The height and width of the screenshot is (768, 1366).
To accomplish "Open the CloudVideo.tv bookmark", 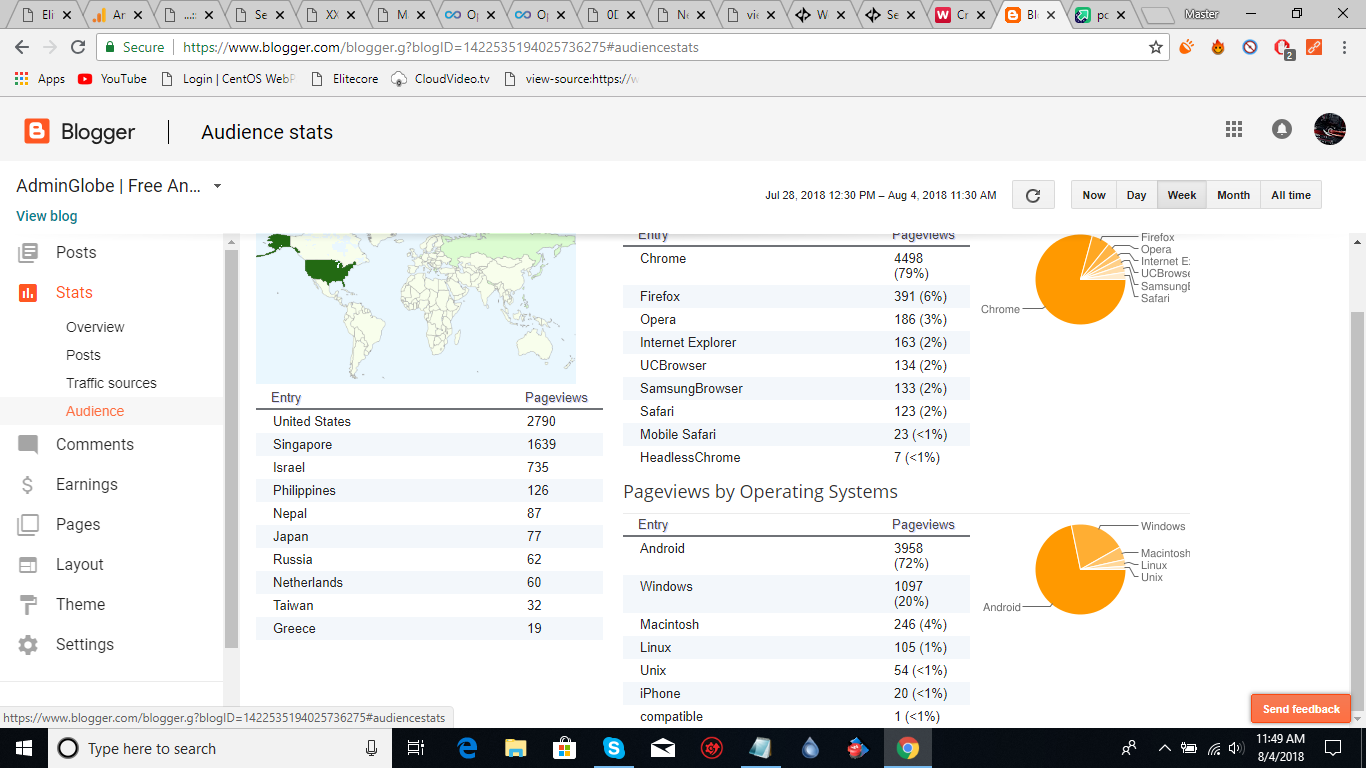I will [x=440, y=79].
